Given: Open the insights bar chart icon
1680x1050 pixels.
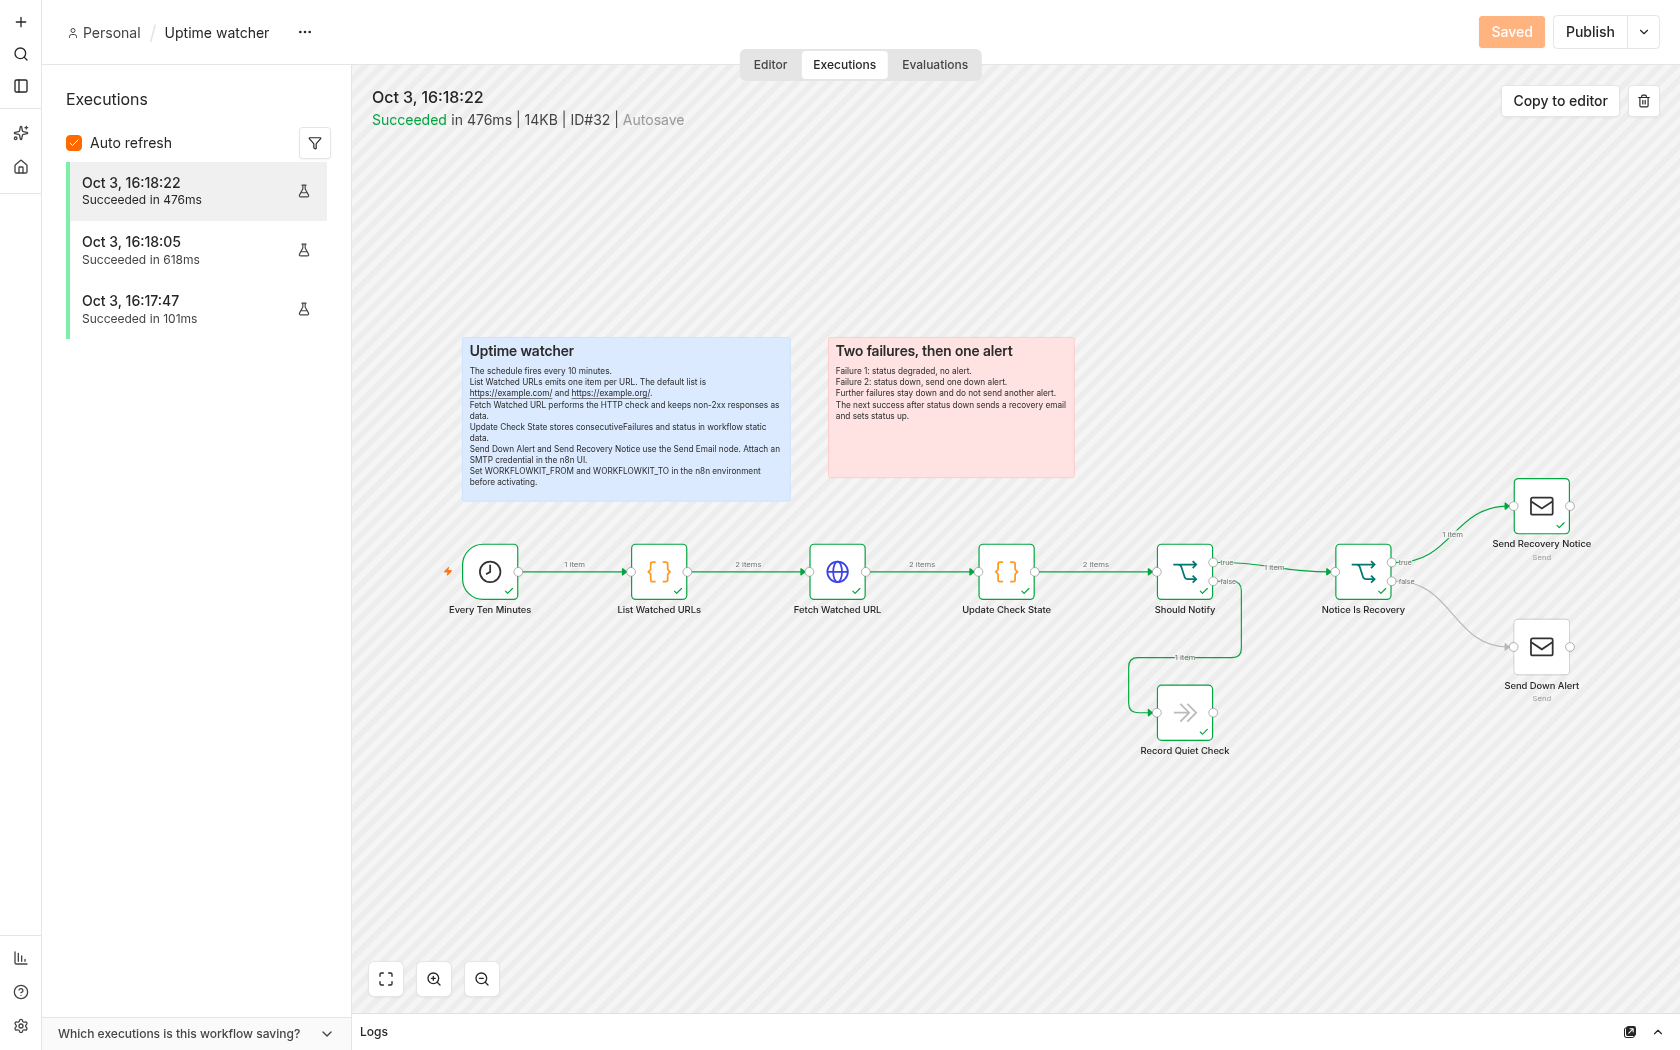Looking at the screenshot, I should click(x=21, y=958).
